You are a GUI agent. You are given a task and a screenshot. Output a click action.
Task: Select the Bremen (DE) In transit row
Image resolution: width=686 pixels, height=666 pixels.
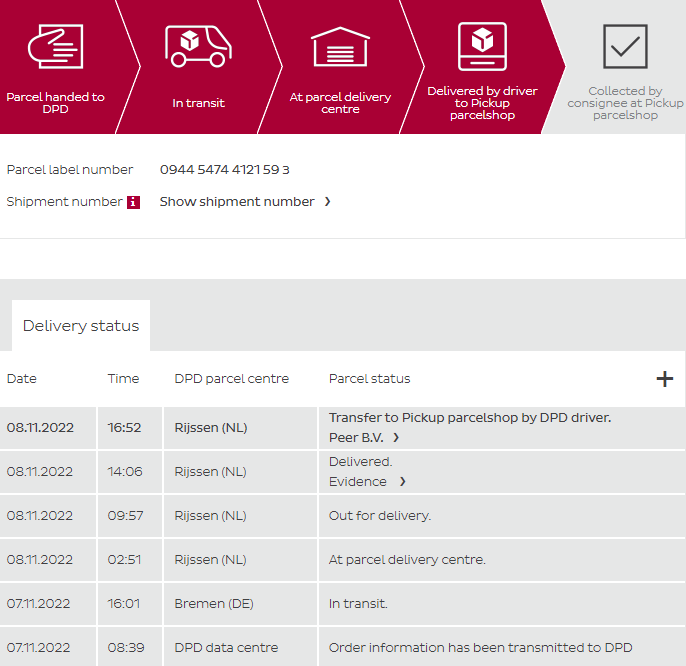point(358,604)
